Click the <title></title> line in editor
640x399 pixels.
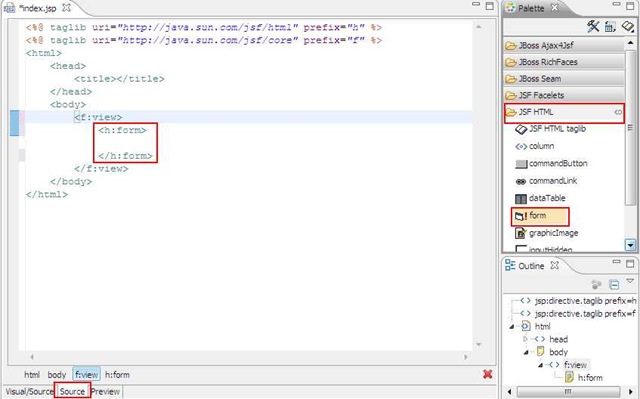[119, 79]
